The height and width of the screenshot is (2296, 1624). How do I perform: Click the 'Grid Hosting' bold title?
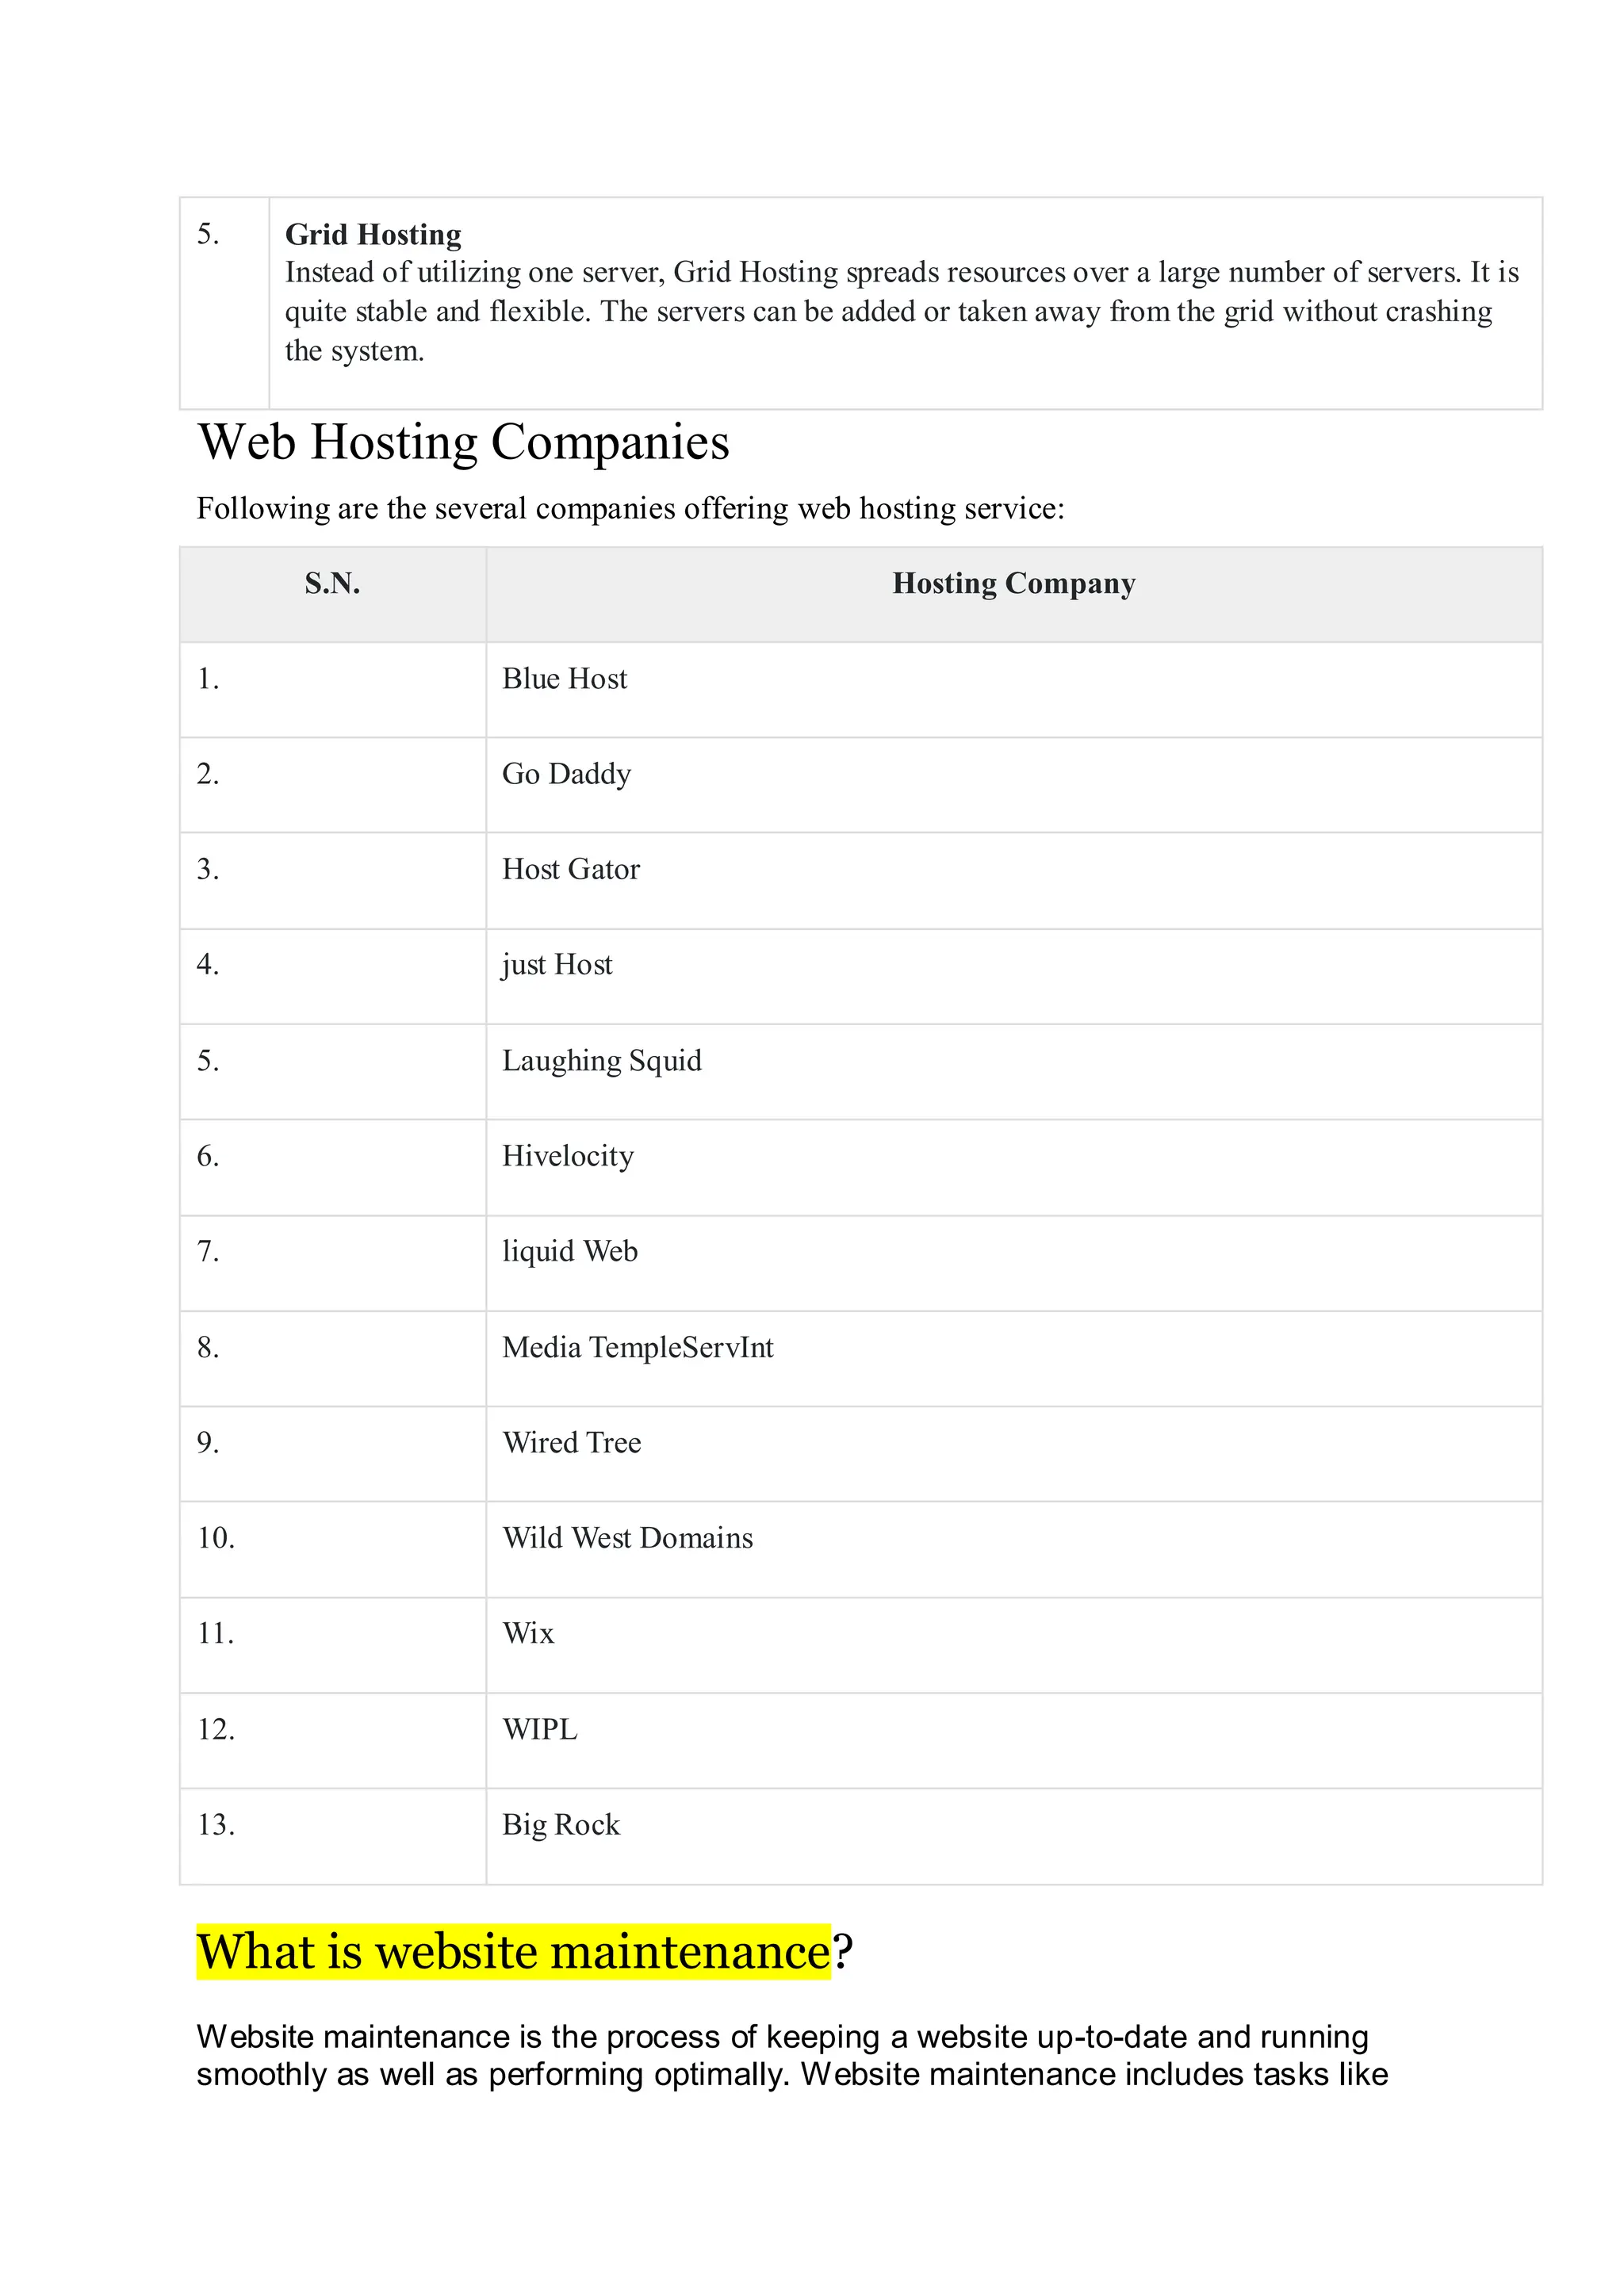[x=373, y=234]
